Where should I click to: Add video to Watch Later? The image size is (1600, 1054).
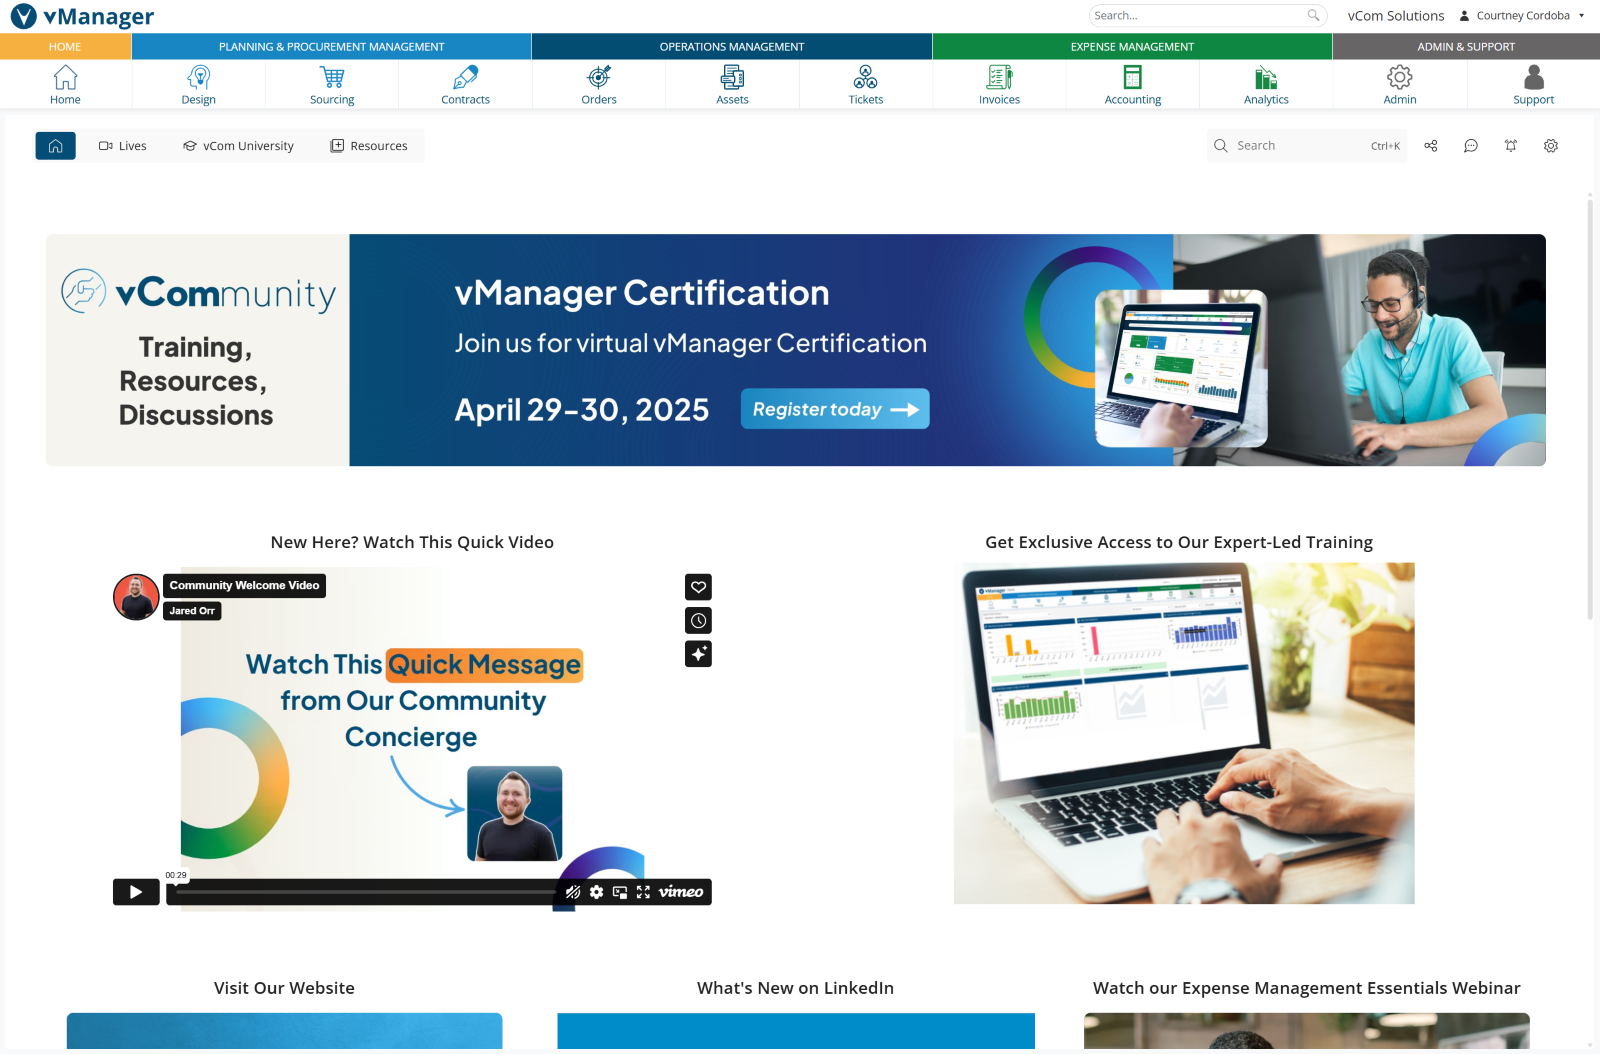(698, 621)
